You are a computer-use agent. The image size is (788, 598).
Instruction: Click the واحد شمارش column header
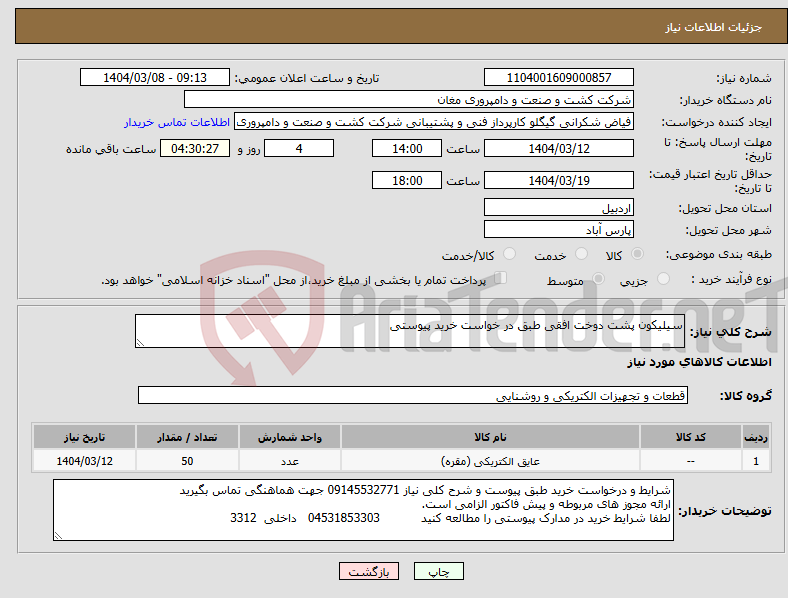(289, 437)
